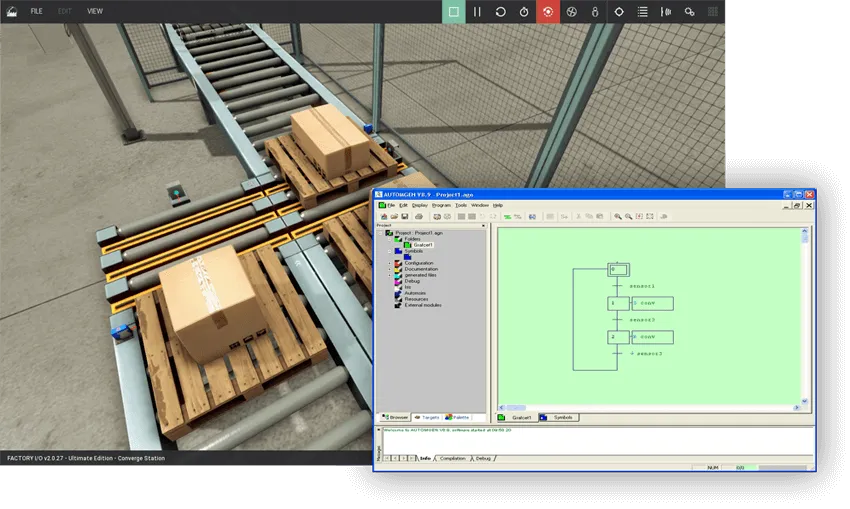Open the Debug message tab
This screenshot has height=509, width=850.
483,459
